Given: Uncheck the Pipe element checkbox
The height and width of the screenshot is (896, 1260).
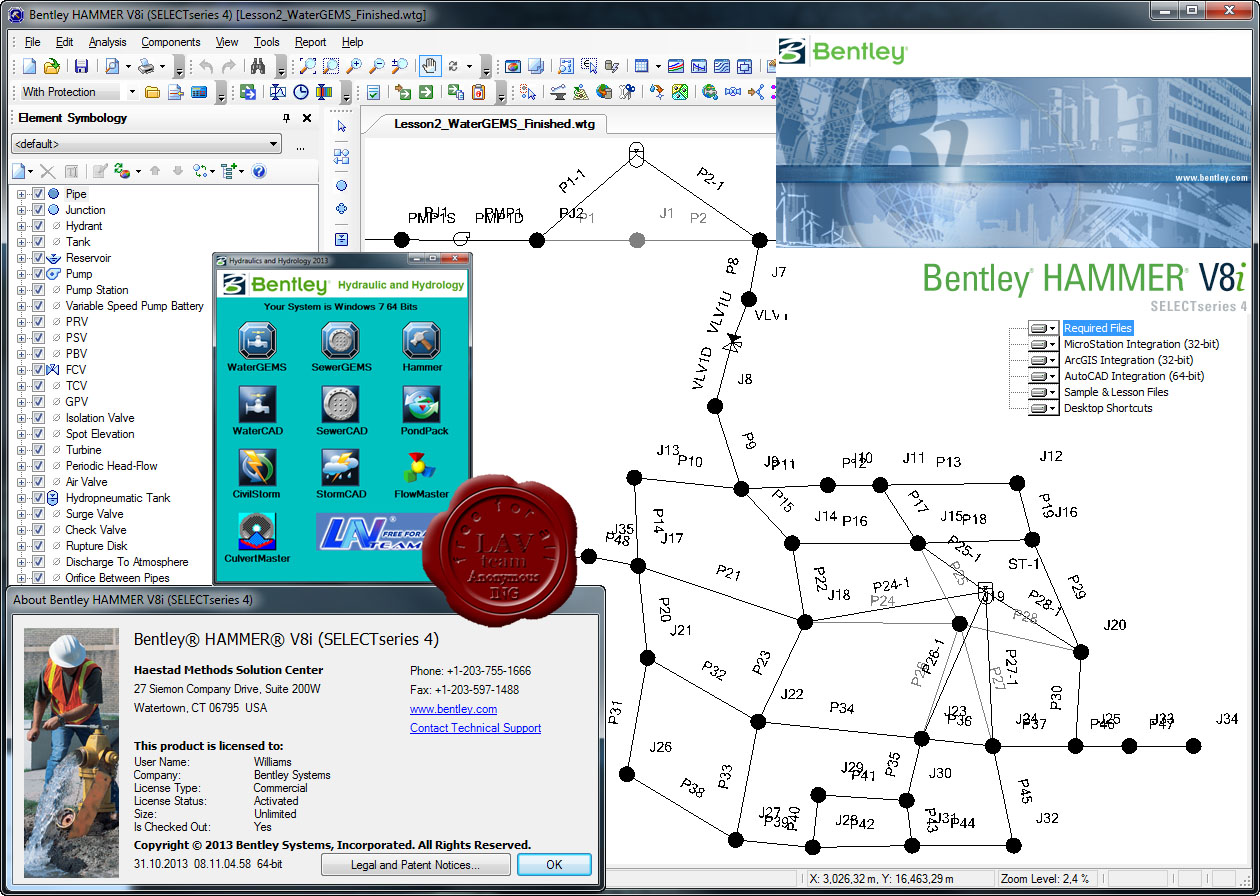Looking at the screenshot, I should [x=38, y=194].
